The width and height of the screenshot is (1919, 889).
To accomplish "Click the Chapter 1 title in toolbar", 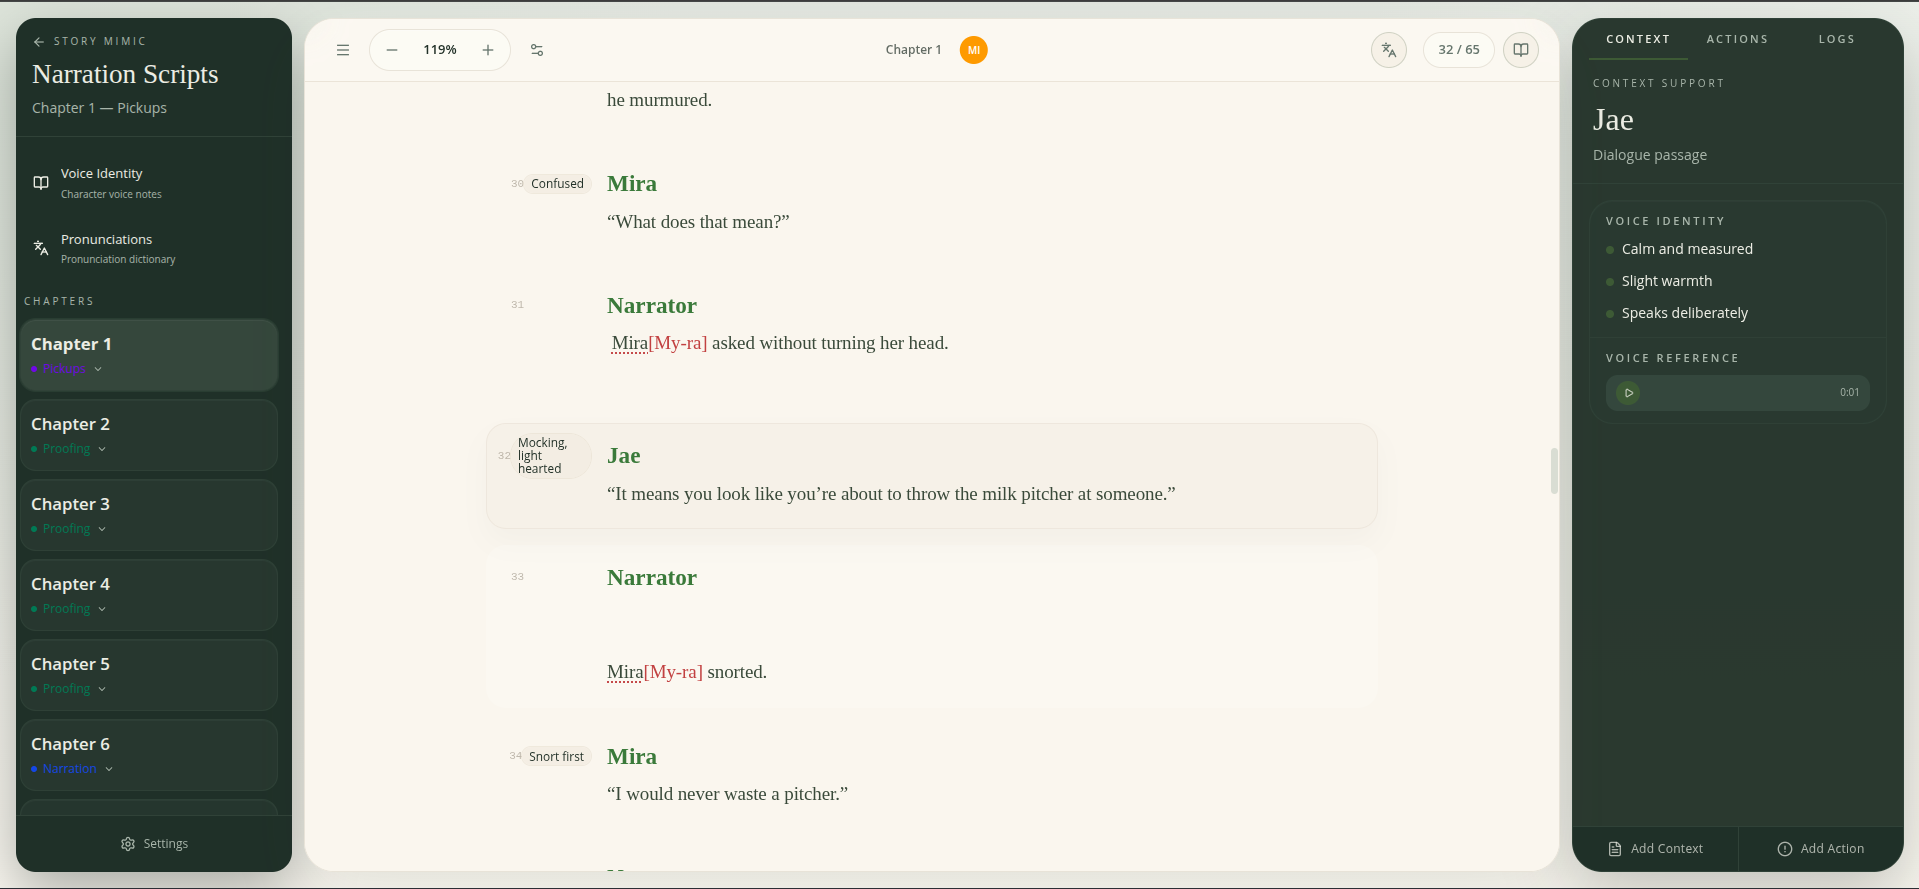I will pos(913,50).
